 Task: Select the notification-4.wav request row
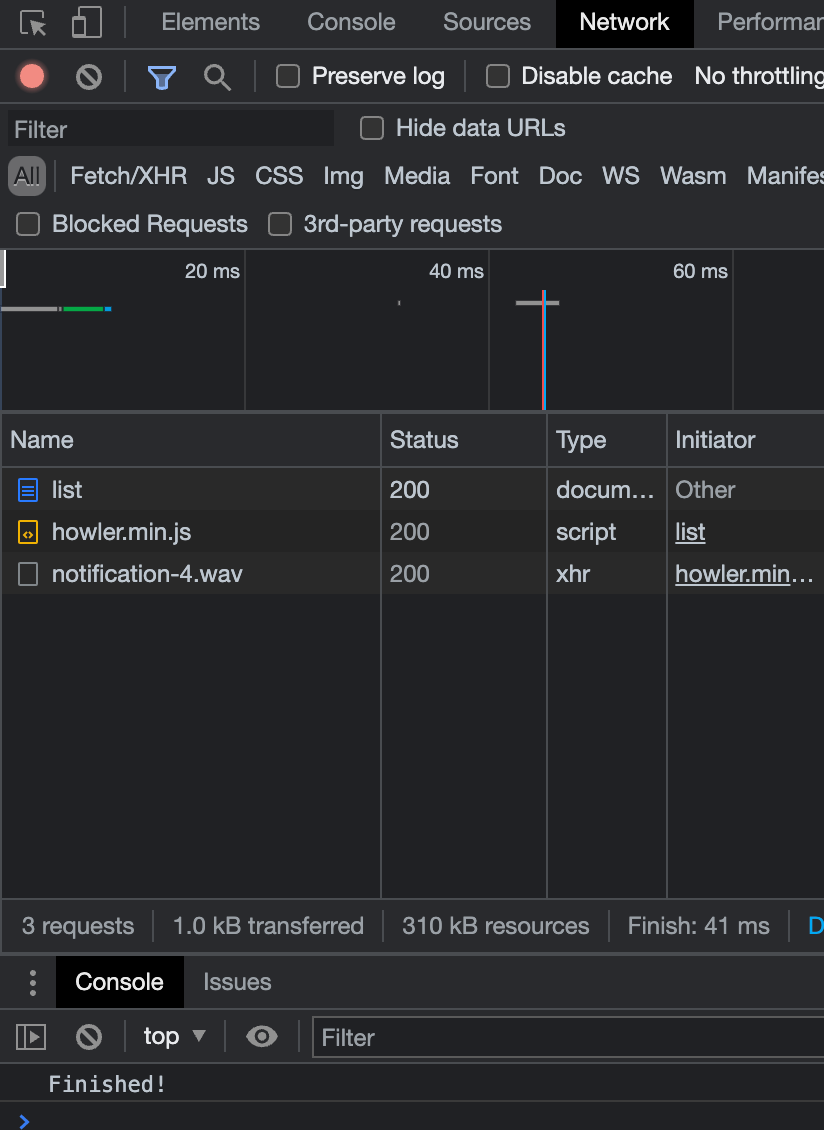[147, 574]
